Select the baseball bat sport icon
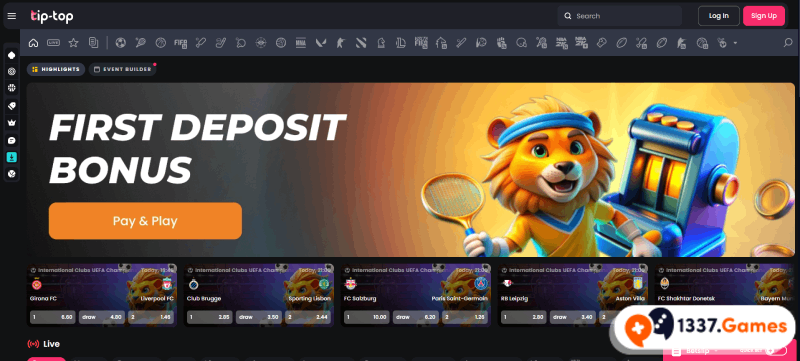 [201, 43]
